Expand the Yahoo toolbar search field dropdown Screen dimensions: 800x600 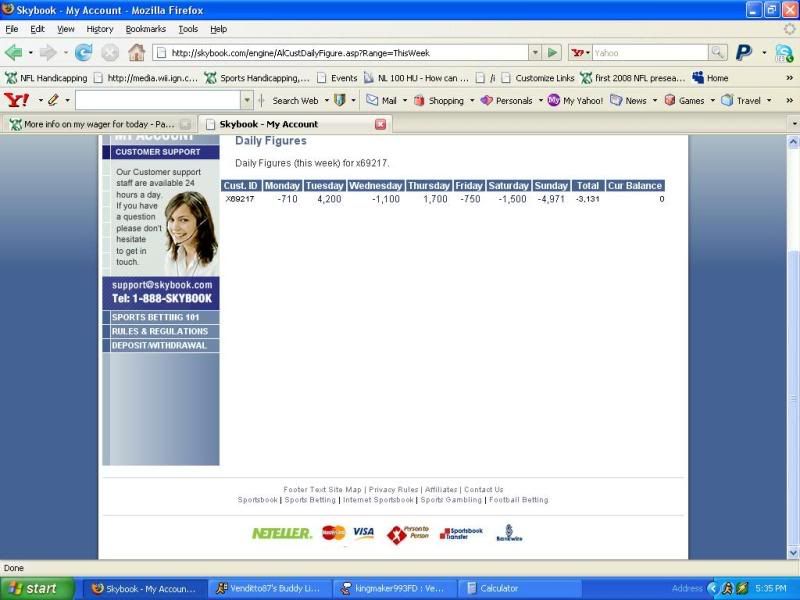pyautogui.click(x=247, y=100)
